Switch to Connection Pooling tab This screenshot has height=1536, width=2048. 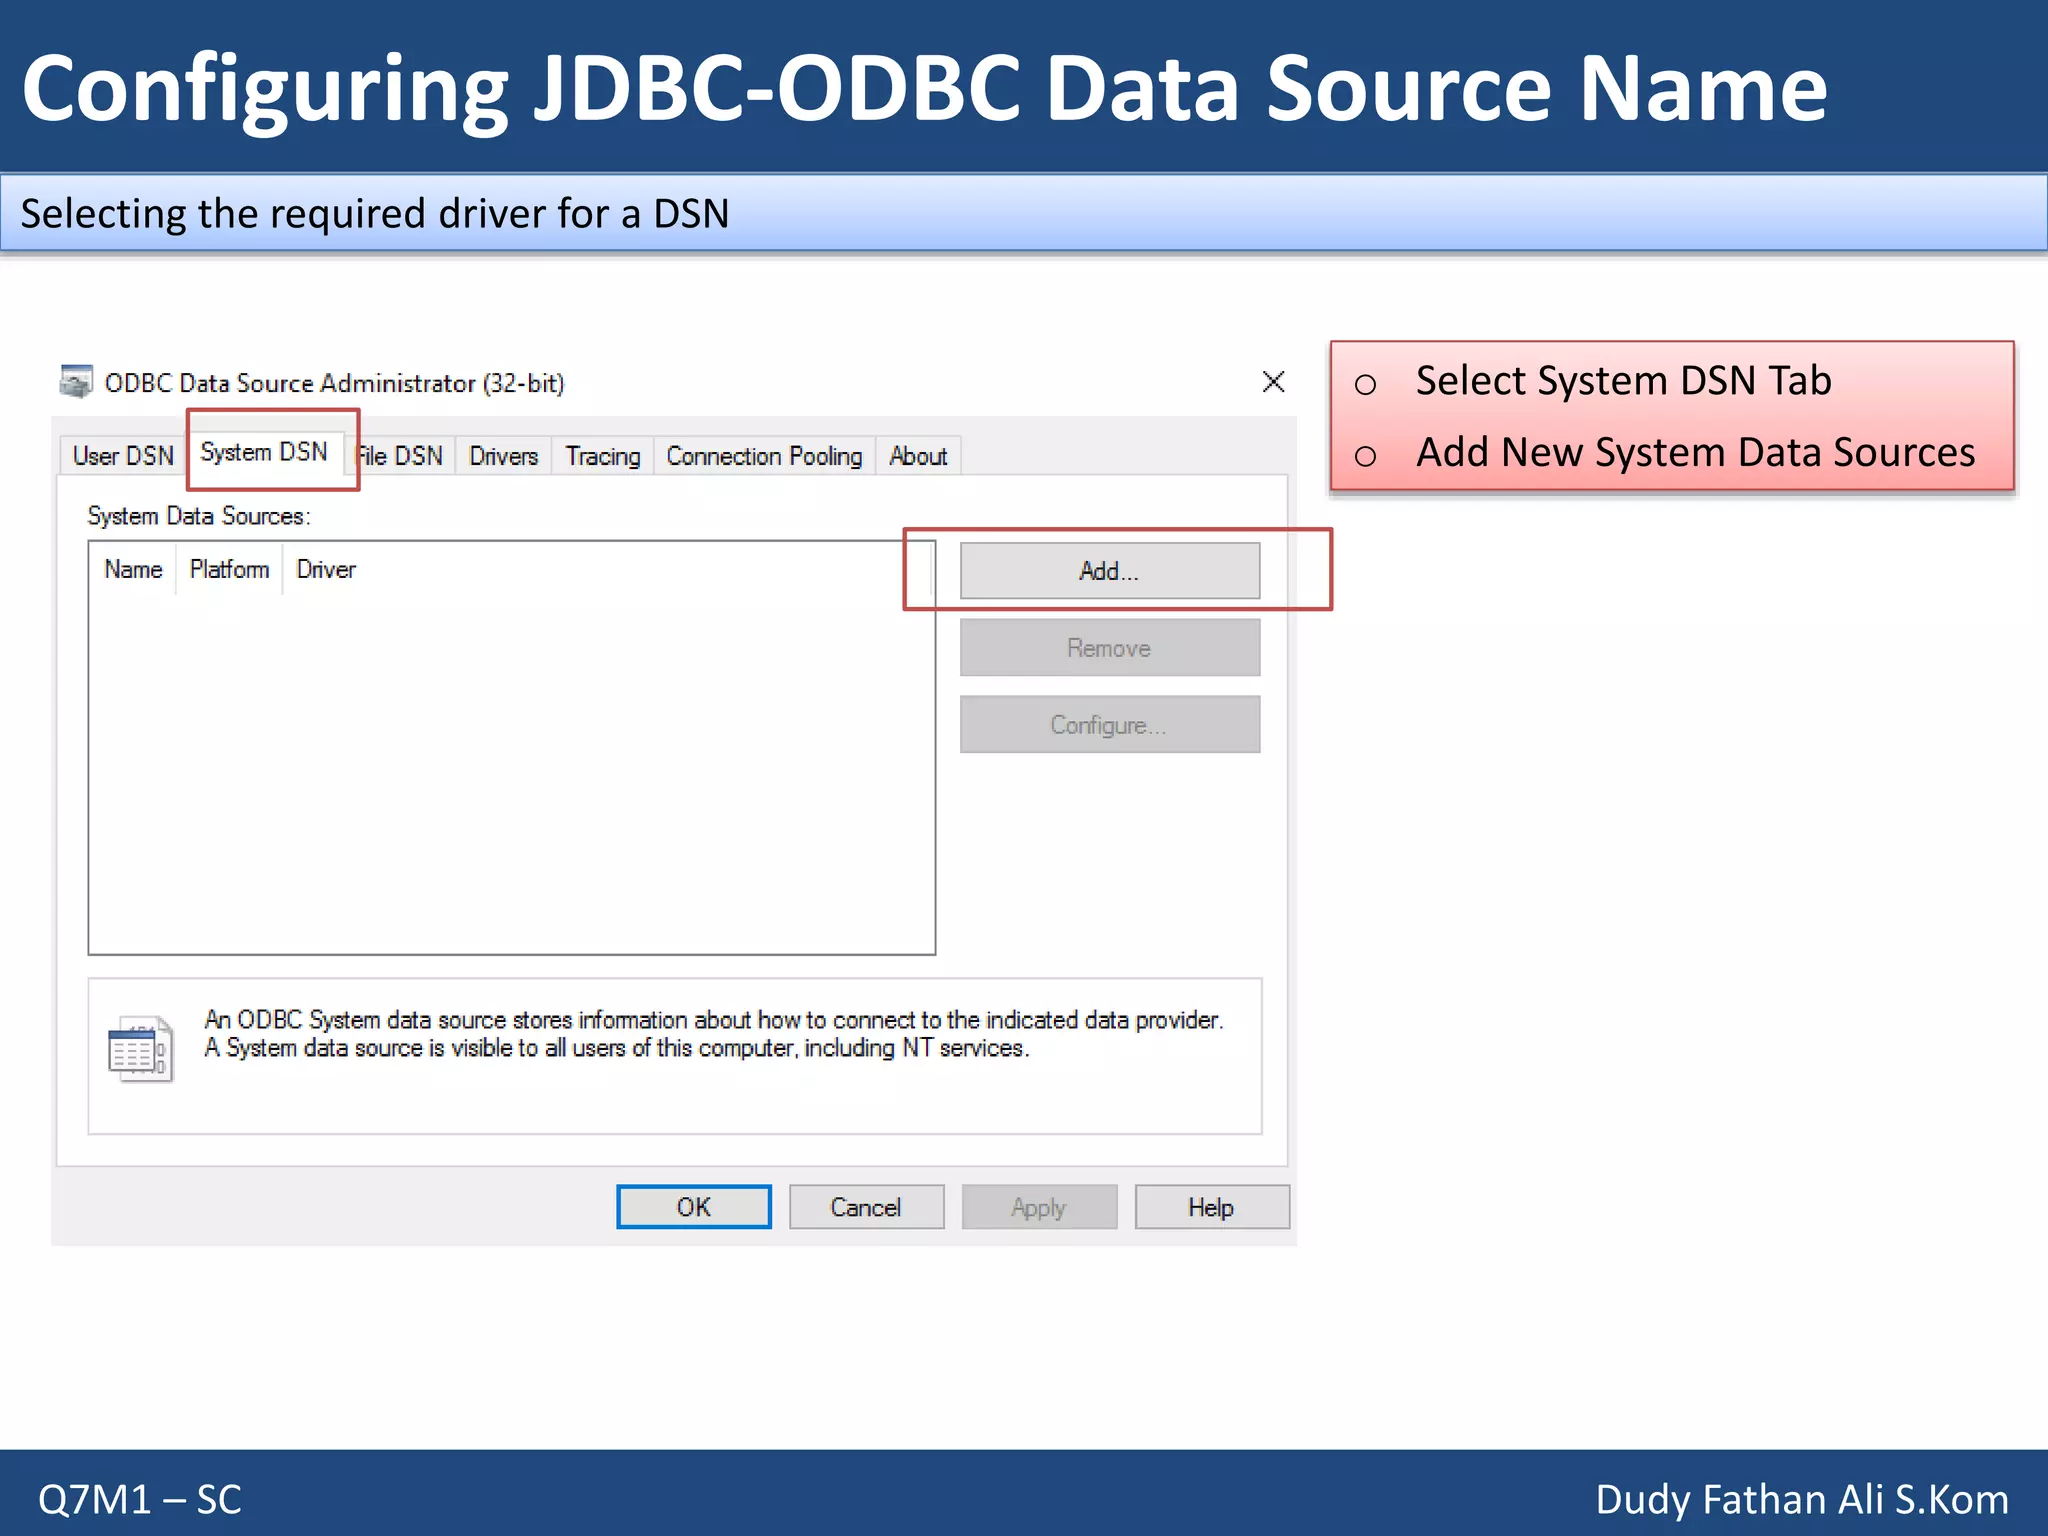click(764, 456)
